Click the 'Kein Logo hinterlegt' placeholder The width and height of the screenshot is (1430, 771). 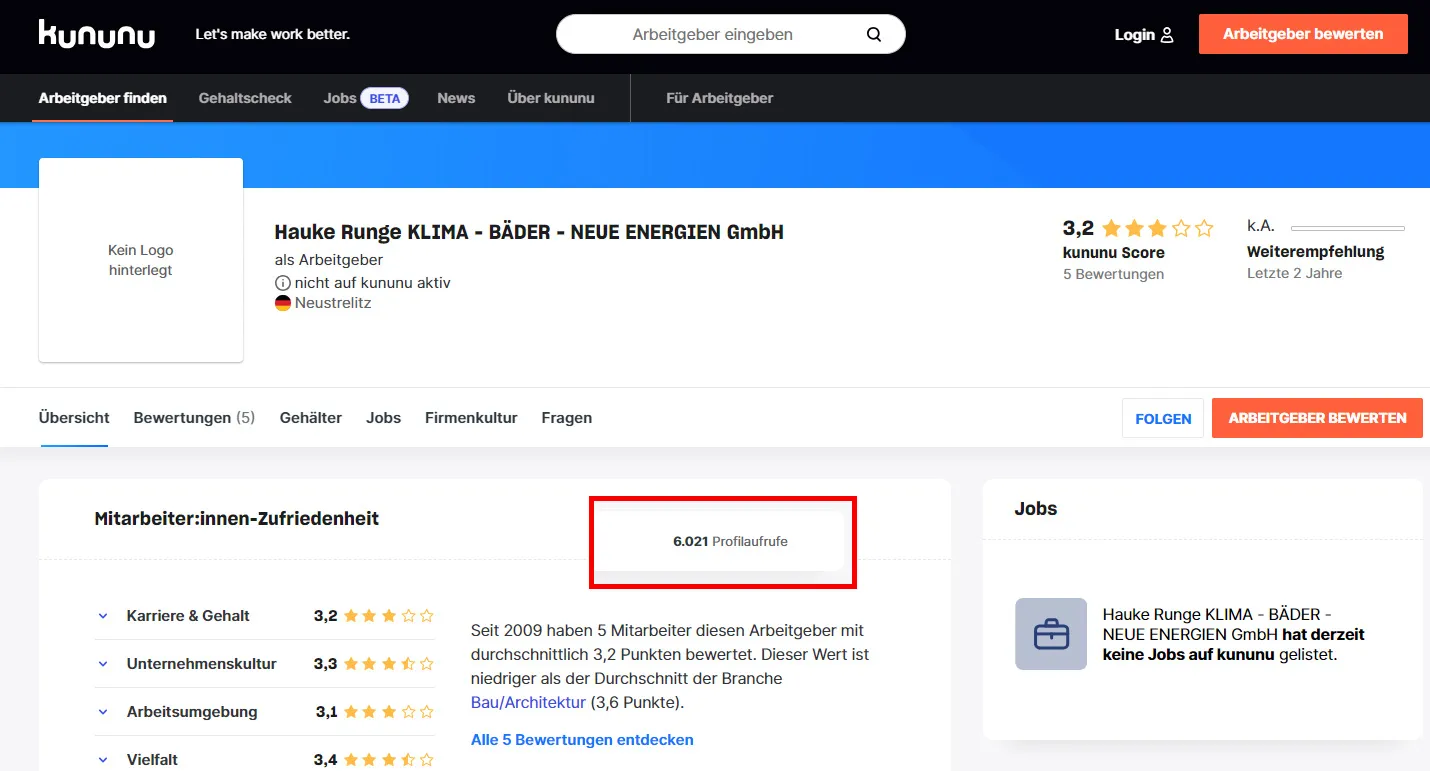point(141,260)
